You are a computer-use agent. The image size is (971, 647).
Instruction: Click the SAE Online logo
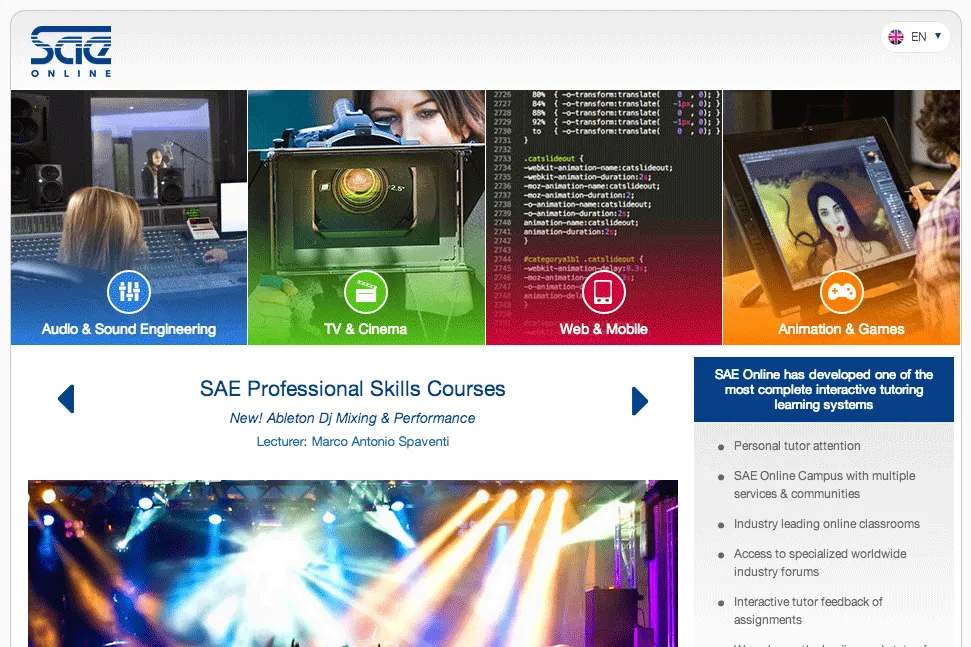[x=71, y=51]
